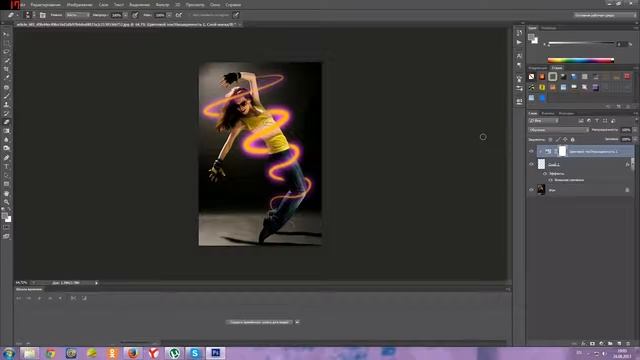Select the Spot Healing Brush tool

pyautogui.click(x=6, y=87)
